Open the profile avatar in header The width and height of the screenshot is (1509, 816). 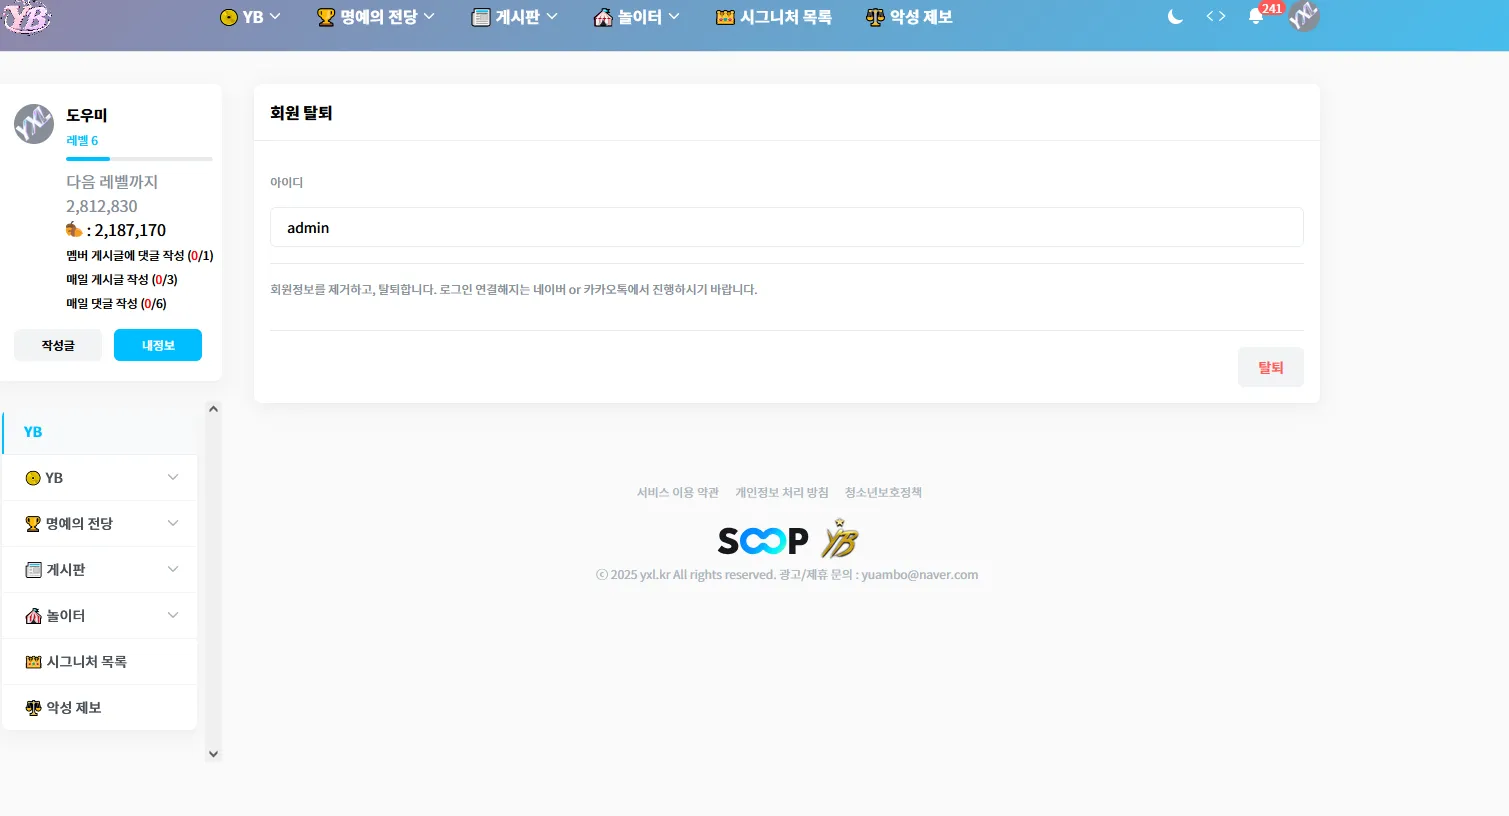click(x=1303, y=16)
